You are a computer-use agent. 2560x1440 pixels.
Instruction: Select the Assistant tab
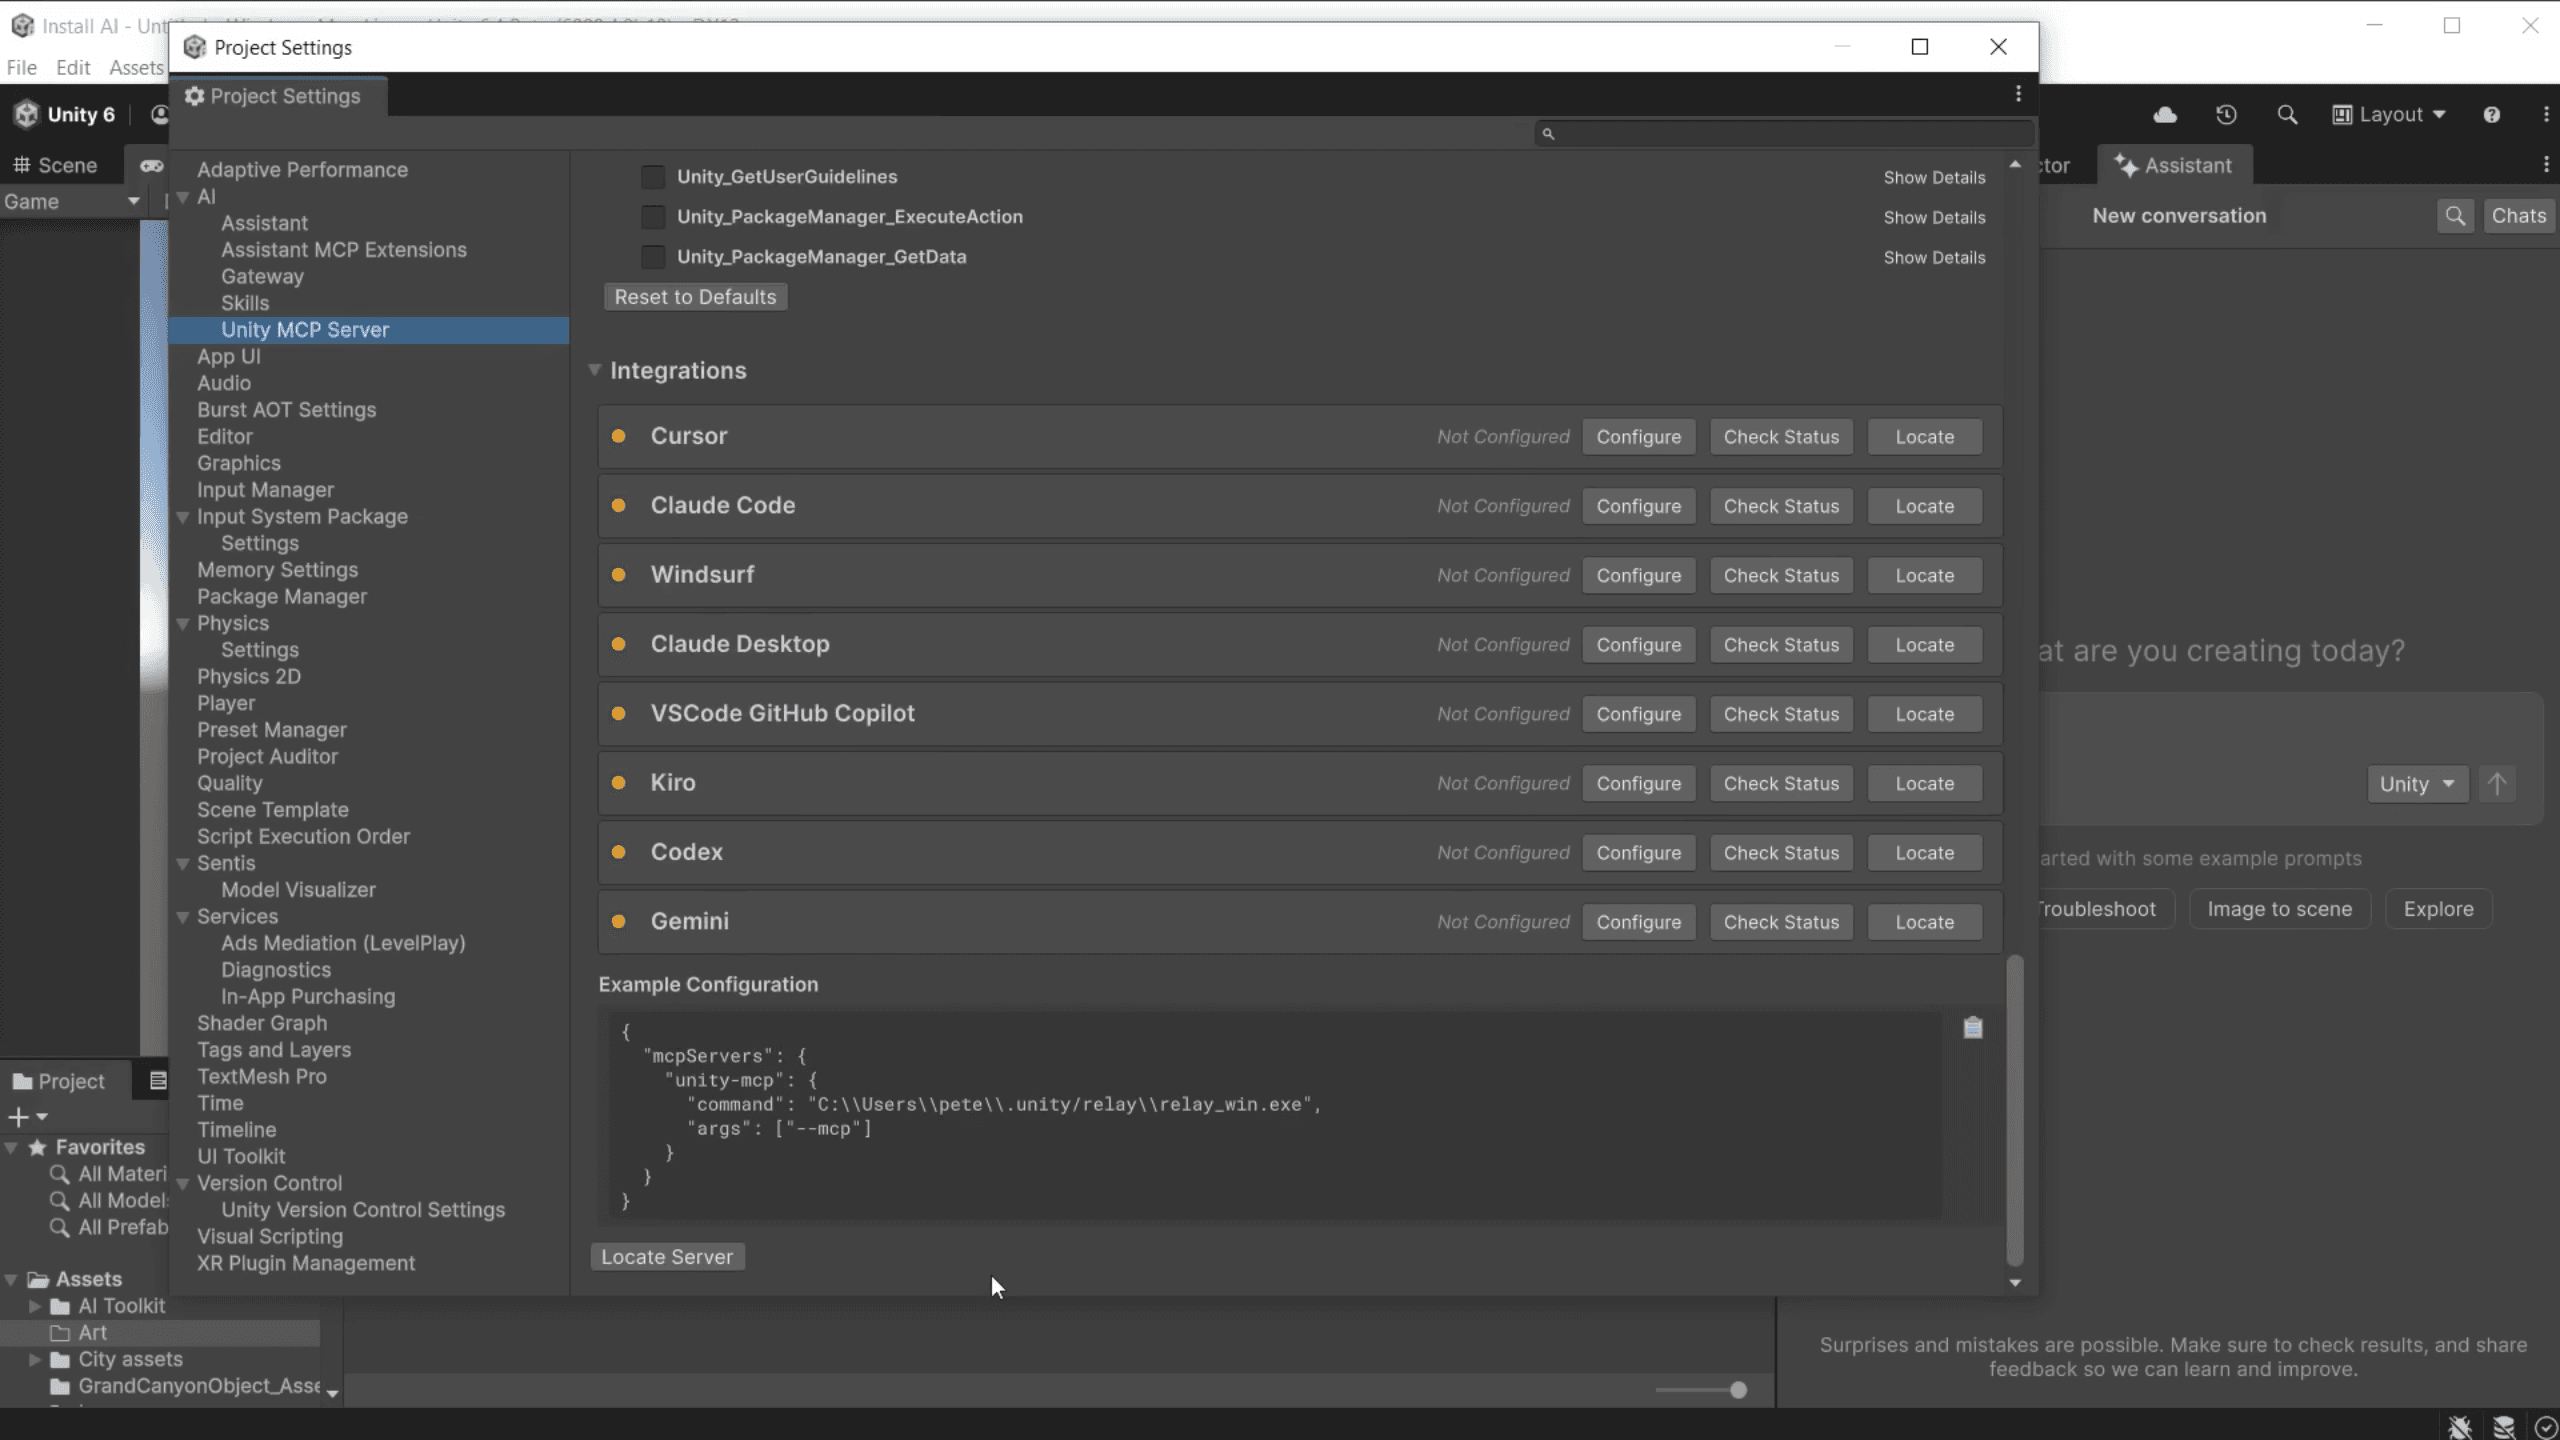pyautogui.click(x=2175, y=165)
